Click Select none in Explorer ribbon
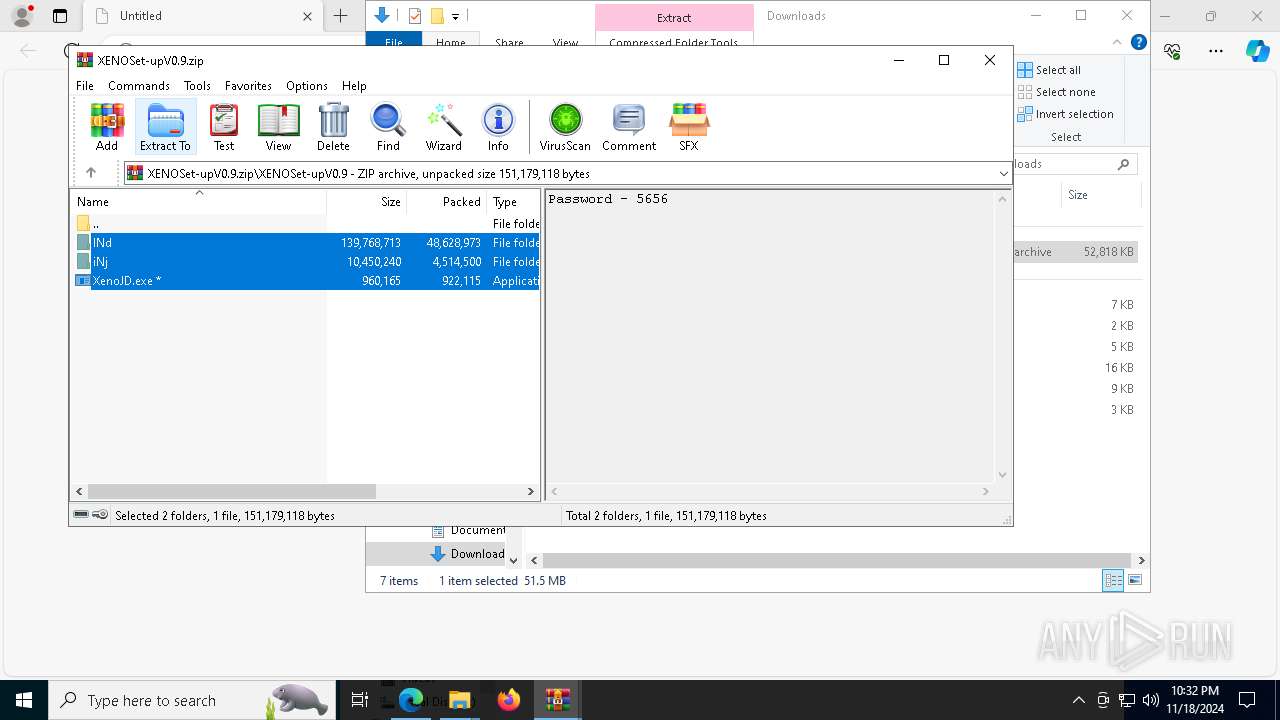The width and height of the screenshot is (1280, 720). (x=1057, y=92)
